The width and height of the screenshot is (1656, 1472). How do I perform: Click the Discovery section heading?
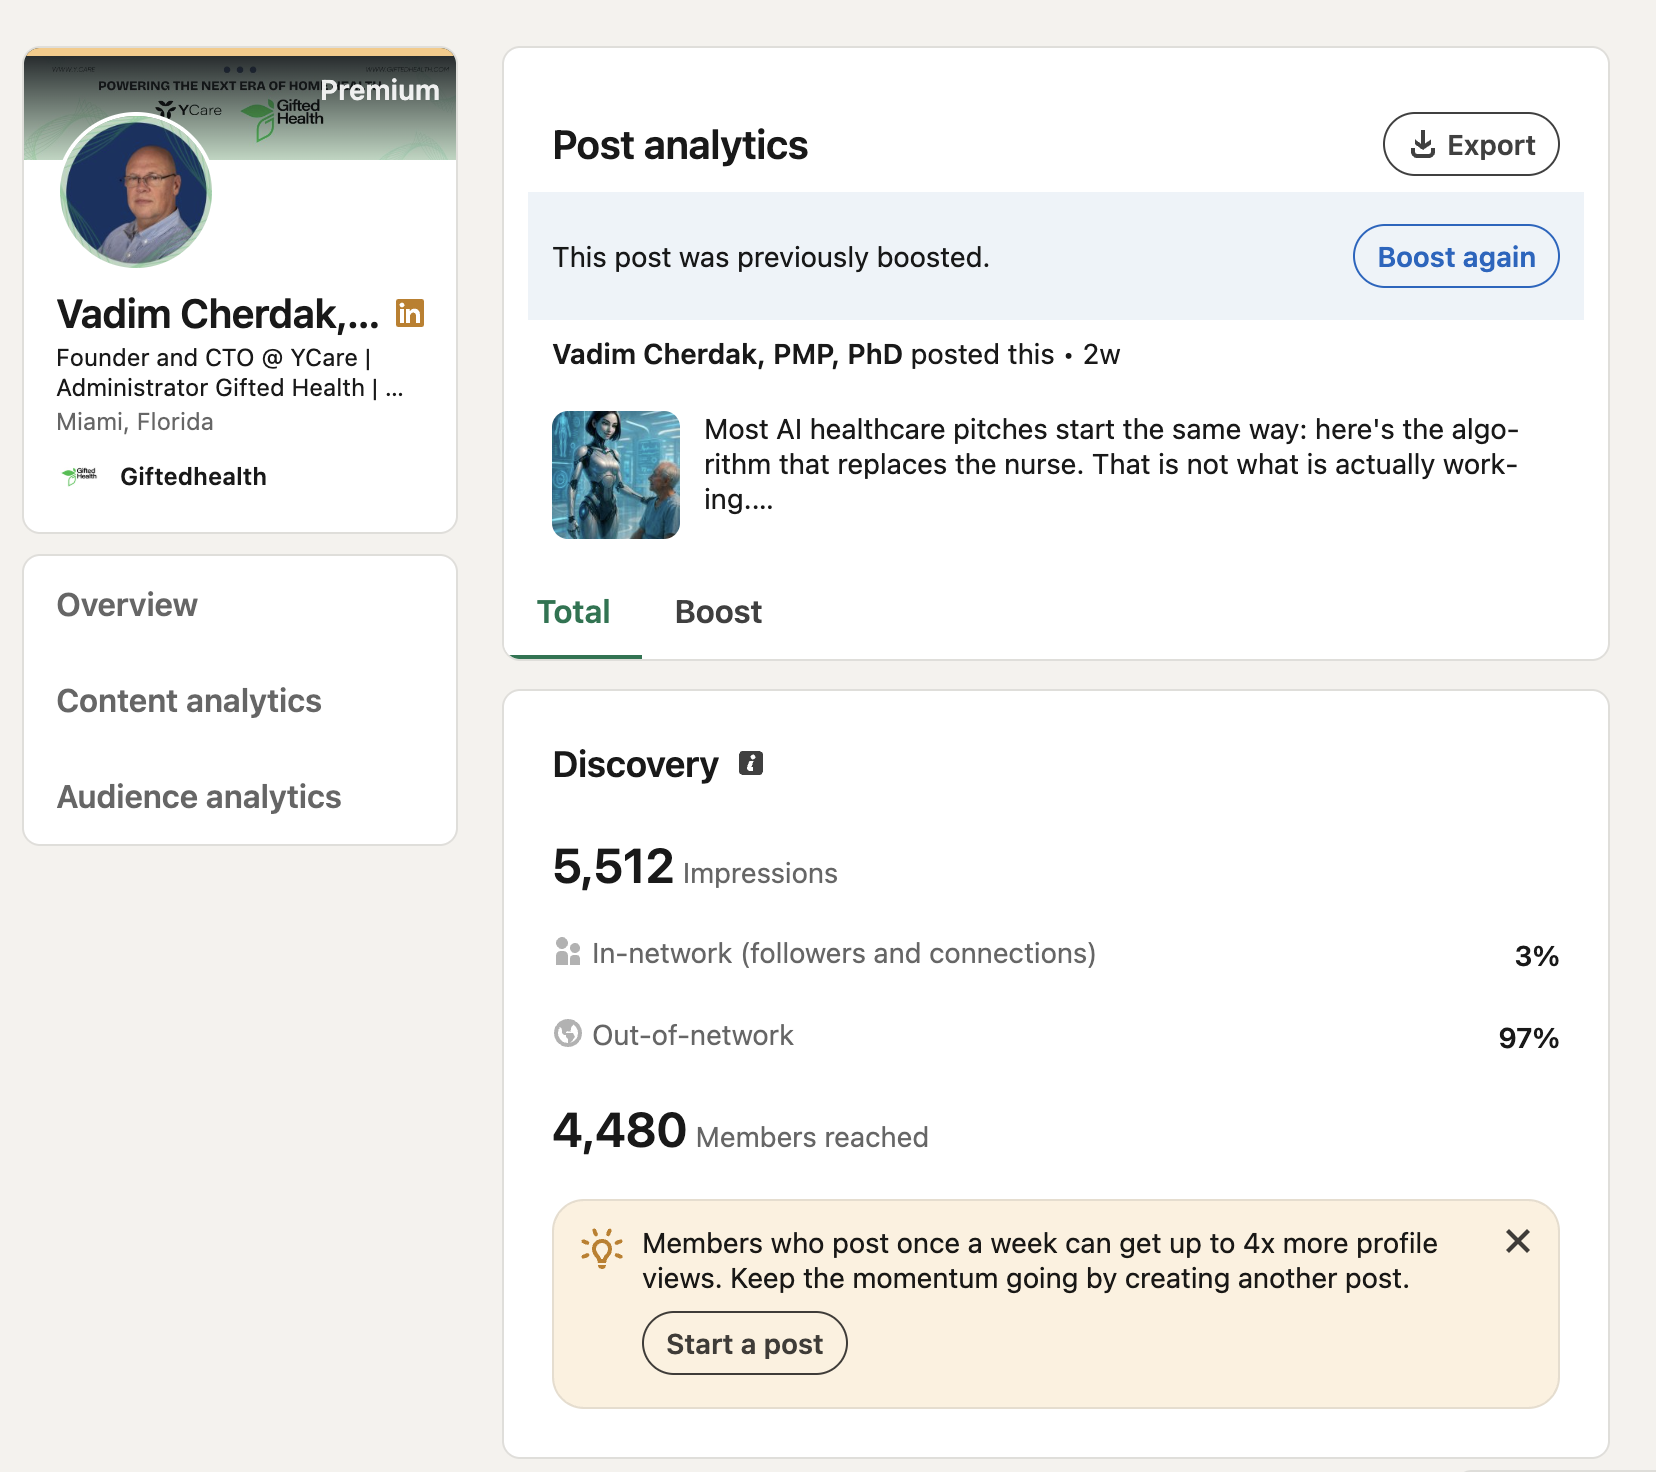(x=635, y=764)
